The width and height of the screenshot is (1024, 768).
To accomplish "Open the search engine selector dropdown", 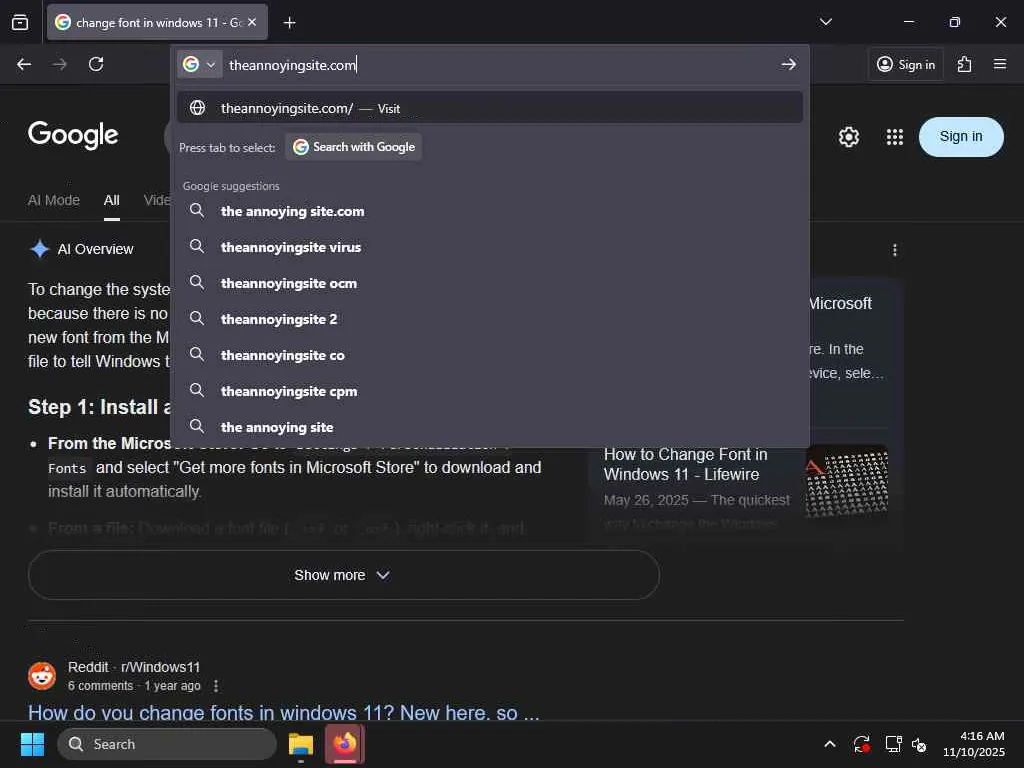I will coord(200,64).
